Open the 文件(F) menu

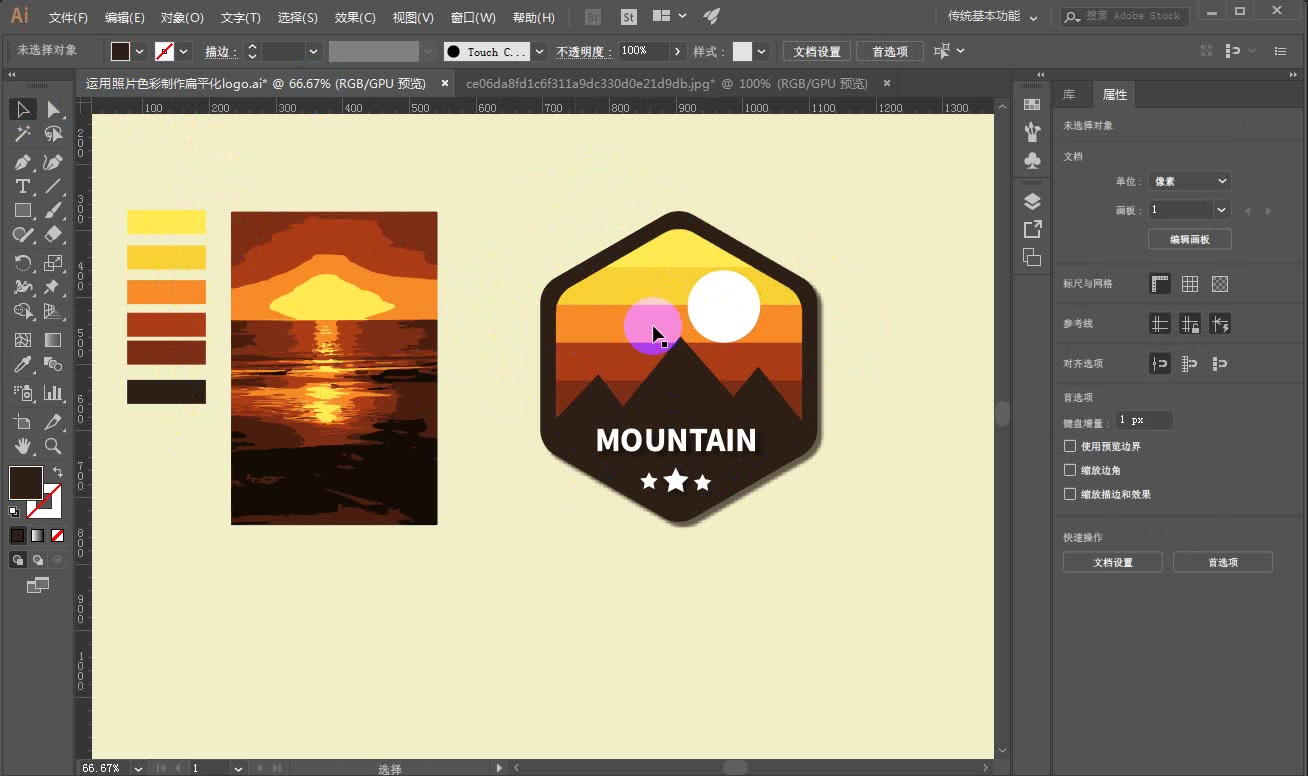click(x=68, y=17)
